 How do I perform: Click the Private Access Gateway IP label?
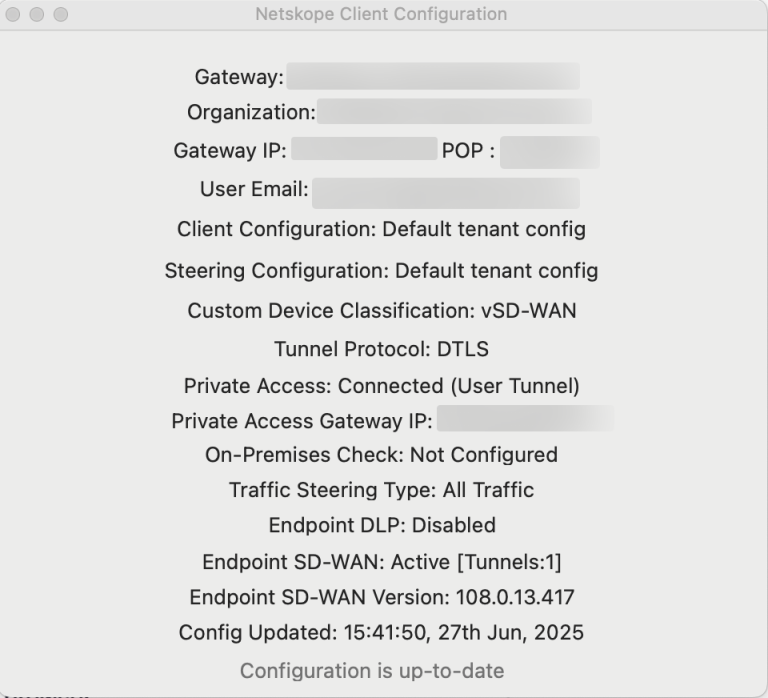302,421
